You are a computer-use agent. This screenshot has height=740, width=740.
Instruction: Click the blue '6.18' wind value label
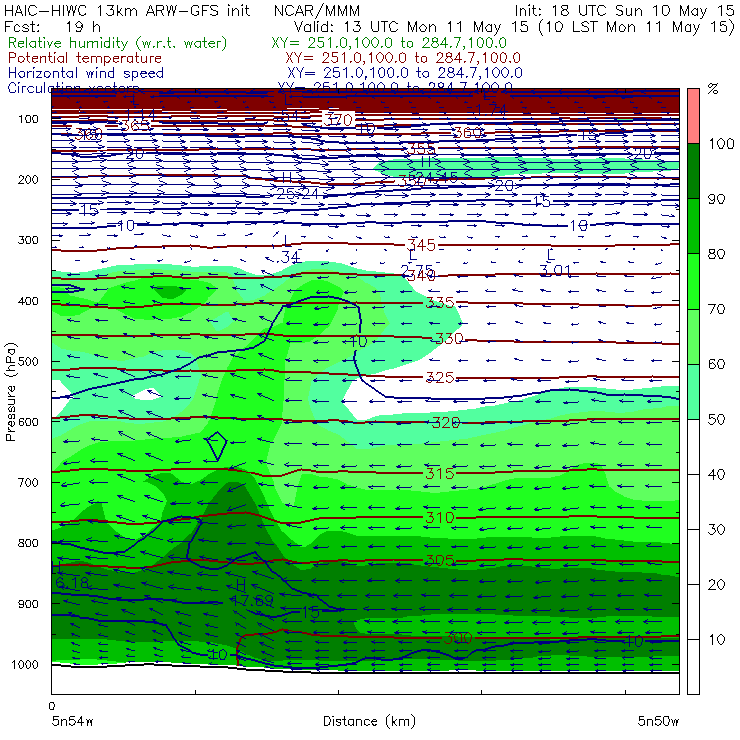pyautogui.click(x=72, y=583)
